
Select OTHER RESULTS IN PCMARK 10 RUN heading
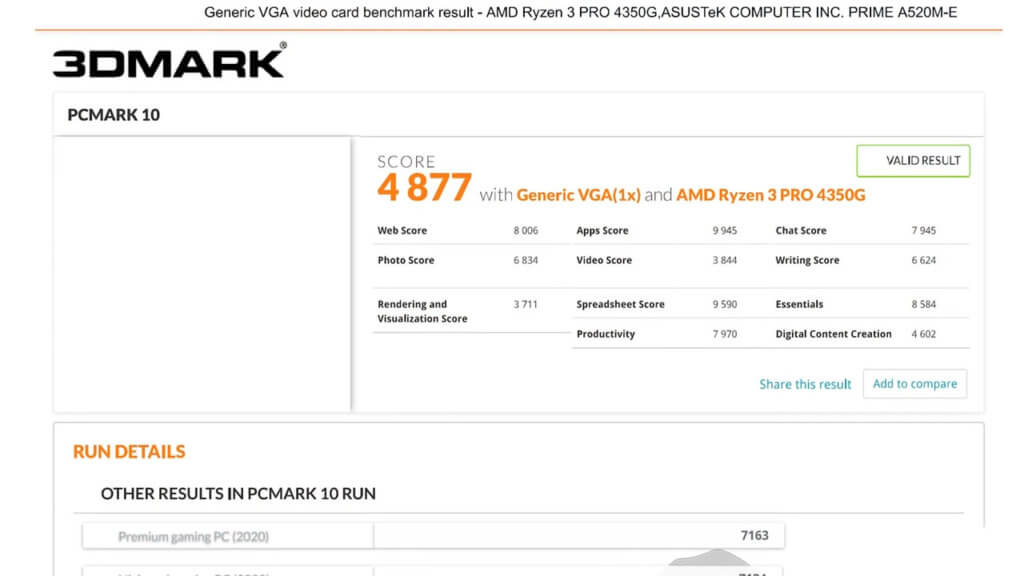pyautogui.click(x=238, y=494)
